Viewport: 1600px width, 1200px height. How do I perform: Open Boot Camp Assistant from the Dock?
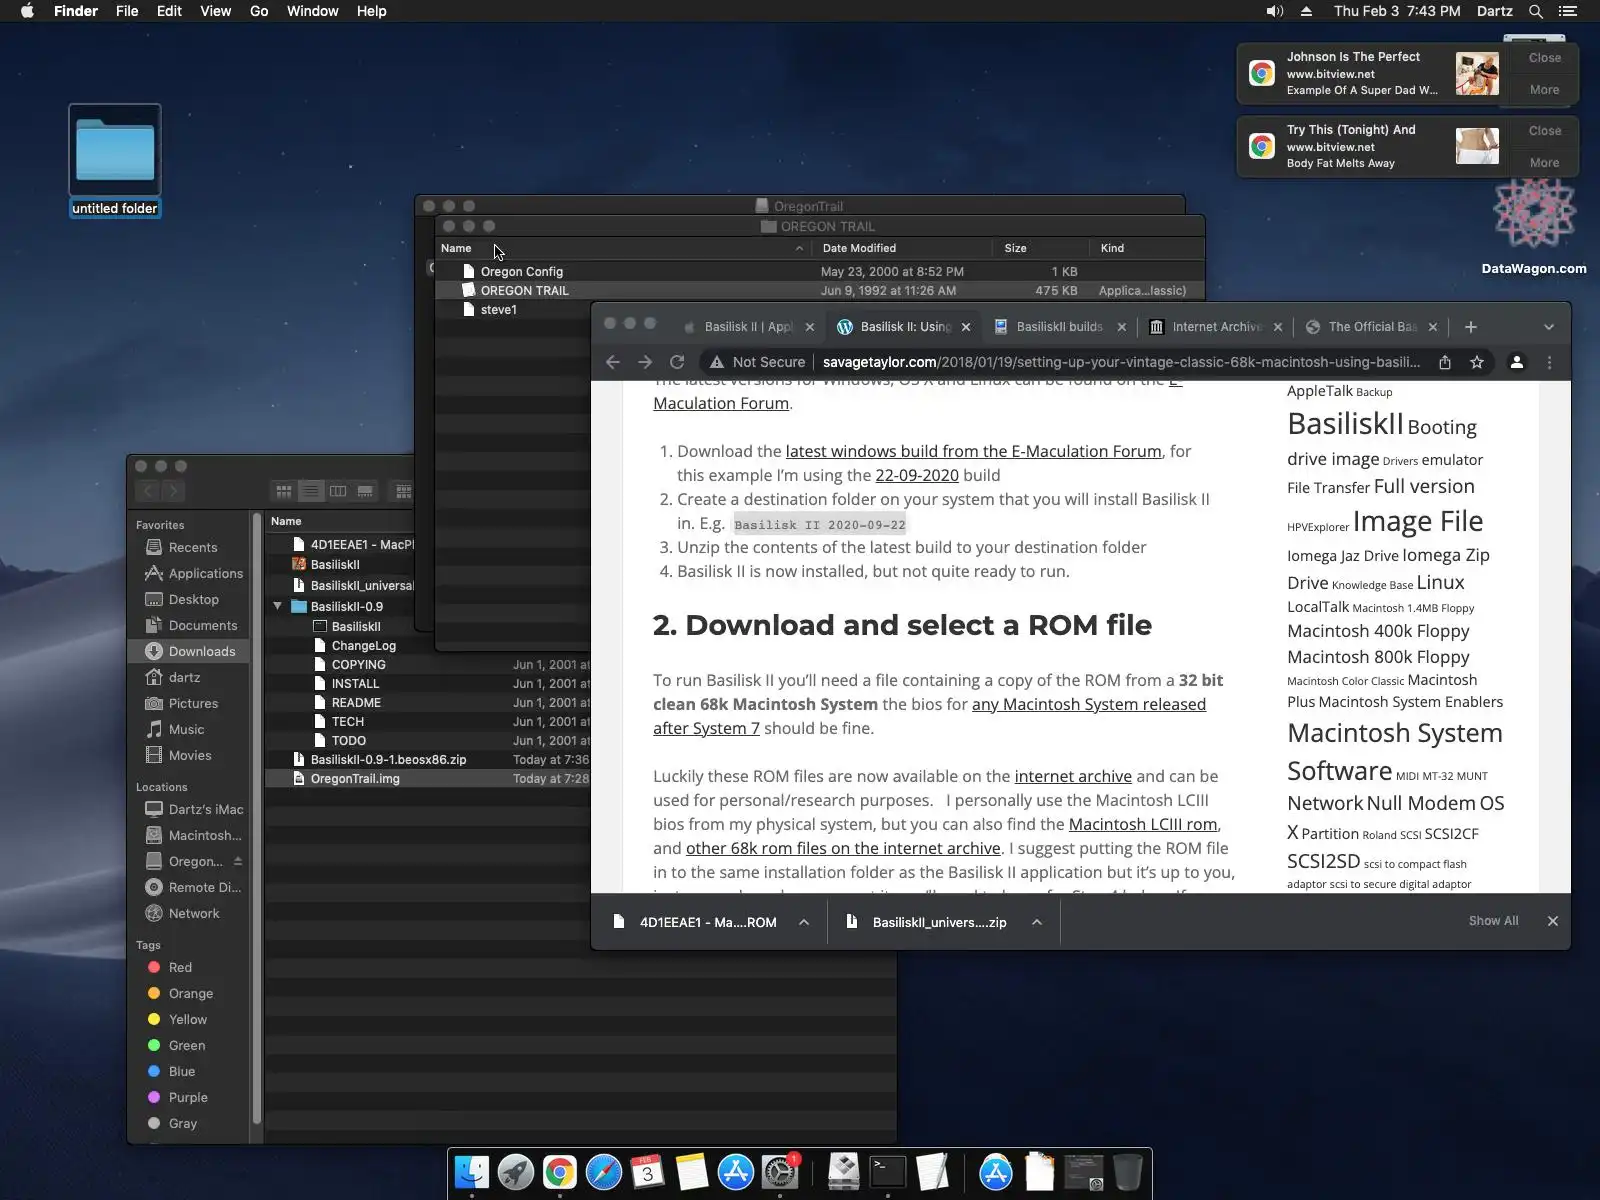click(x=844, y=1172)
